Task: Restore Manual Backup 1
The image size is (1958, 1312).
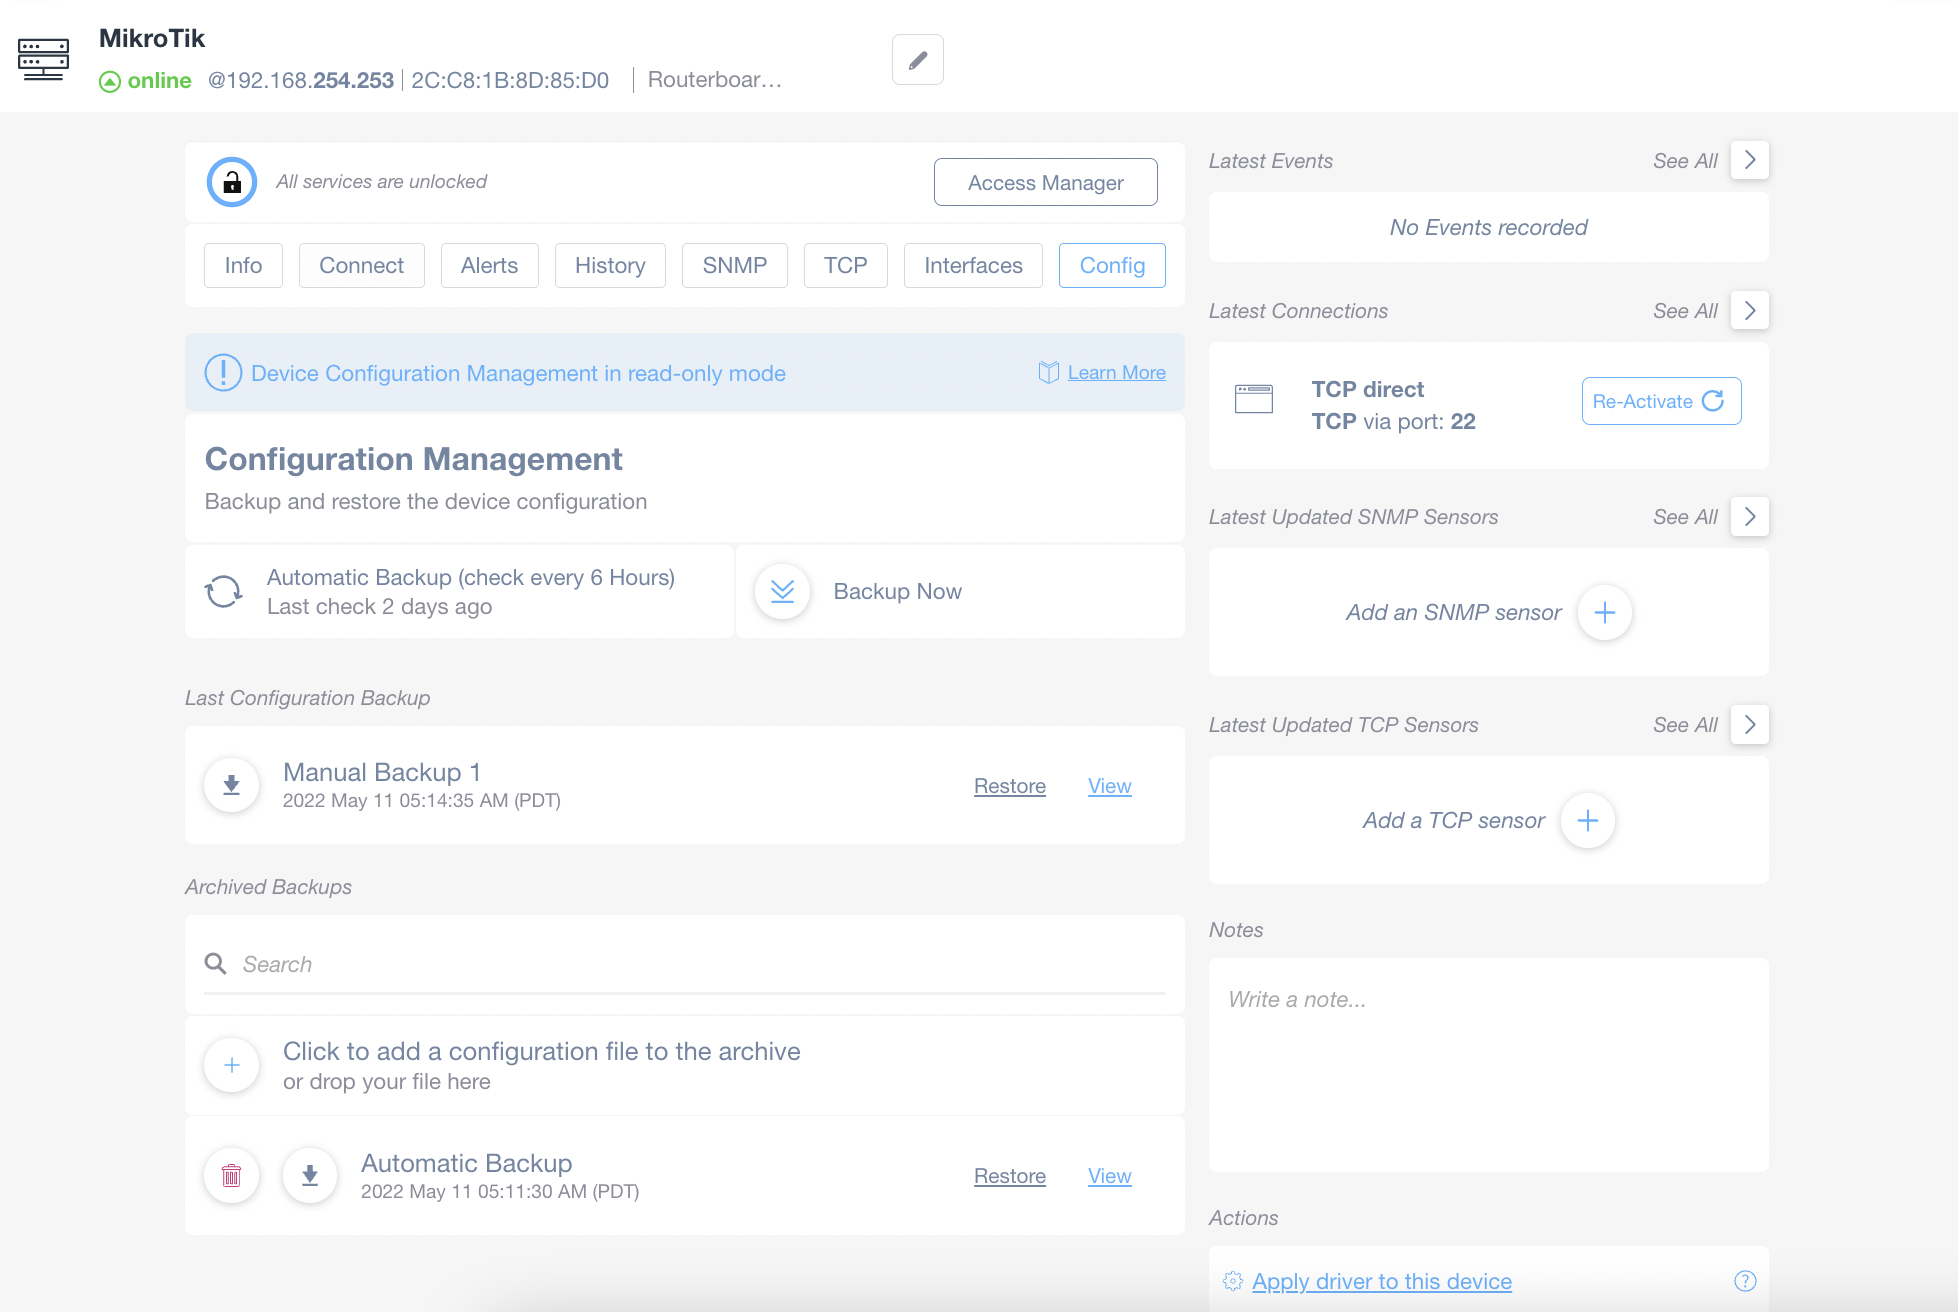Action: (1010, 786)
